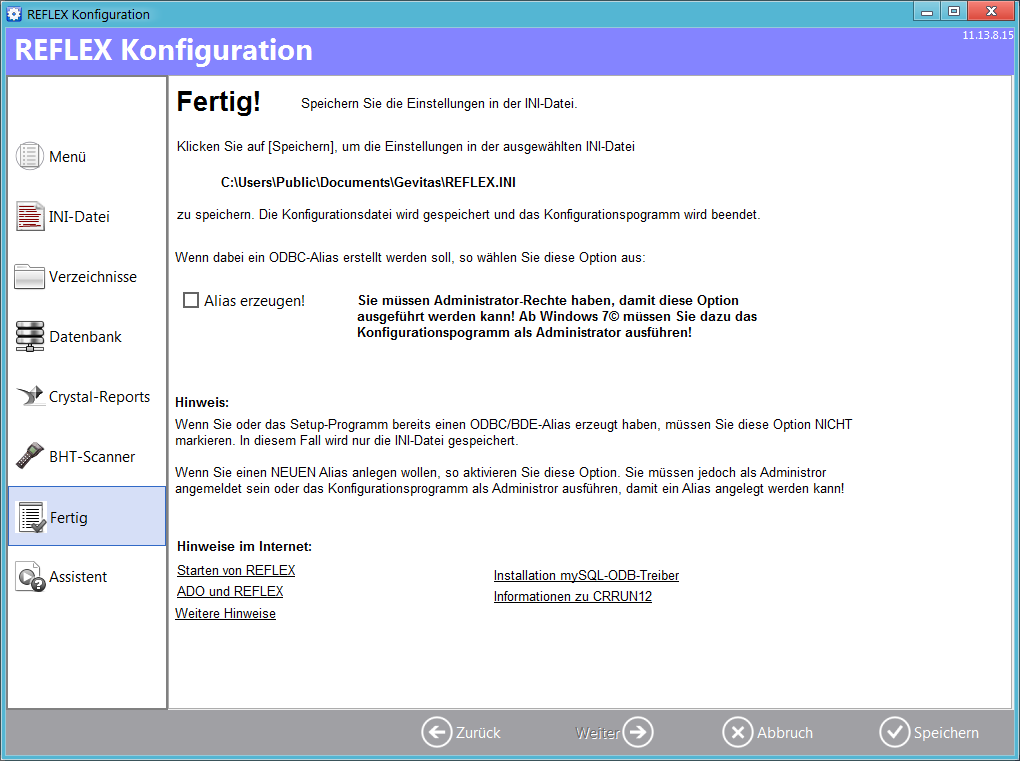
Task: Select the Fertig section label
Action: [68, 518]
